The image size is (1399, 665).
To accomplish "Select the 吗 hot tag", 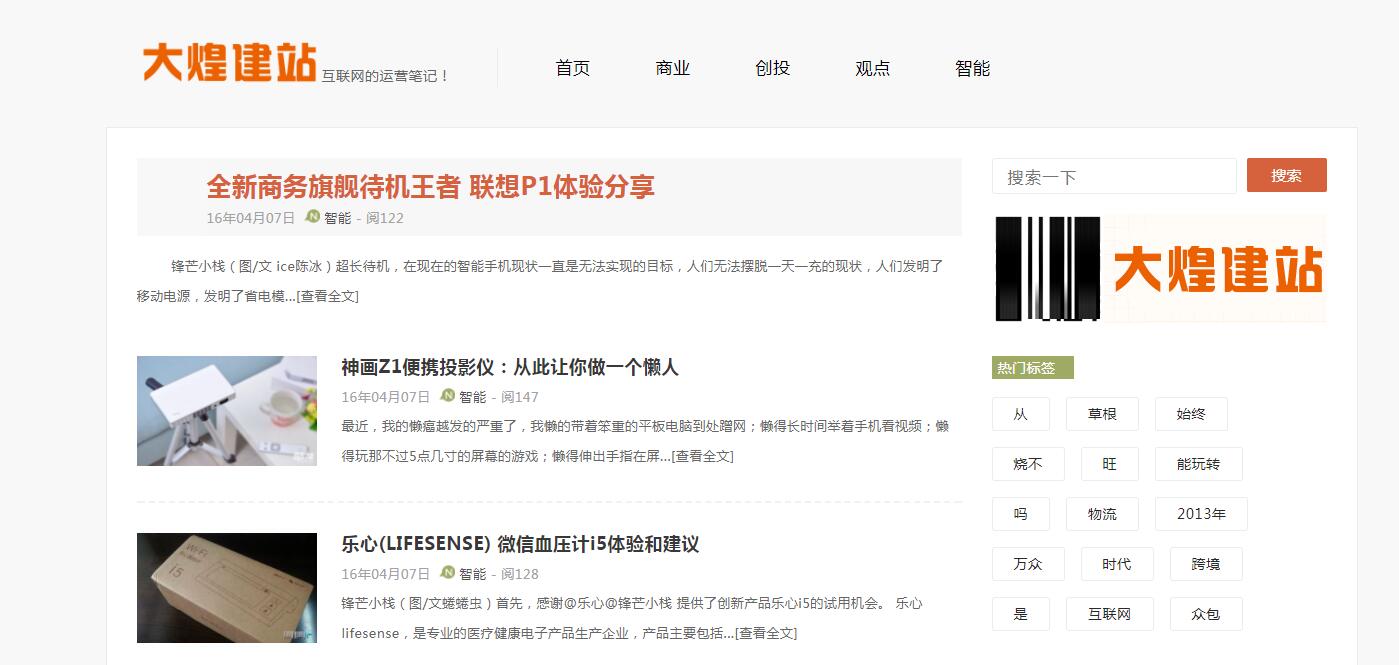I will click(x=1021, y=514).
